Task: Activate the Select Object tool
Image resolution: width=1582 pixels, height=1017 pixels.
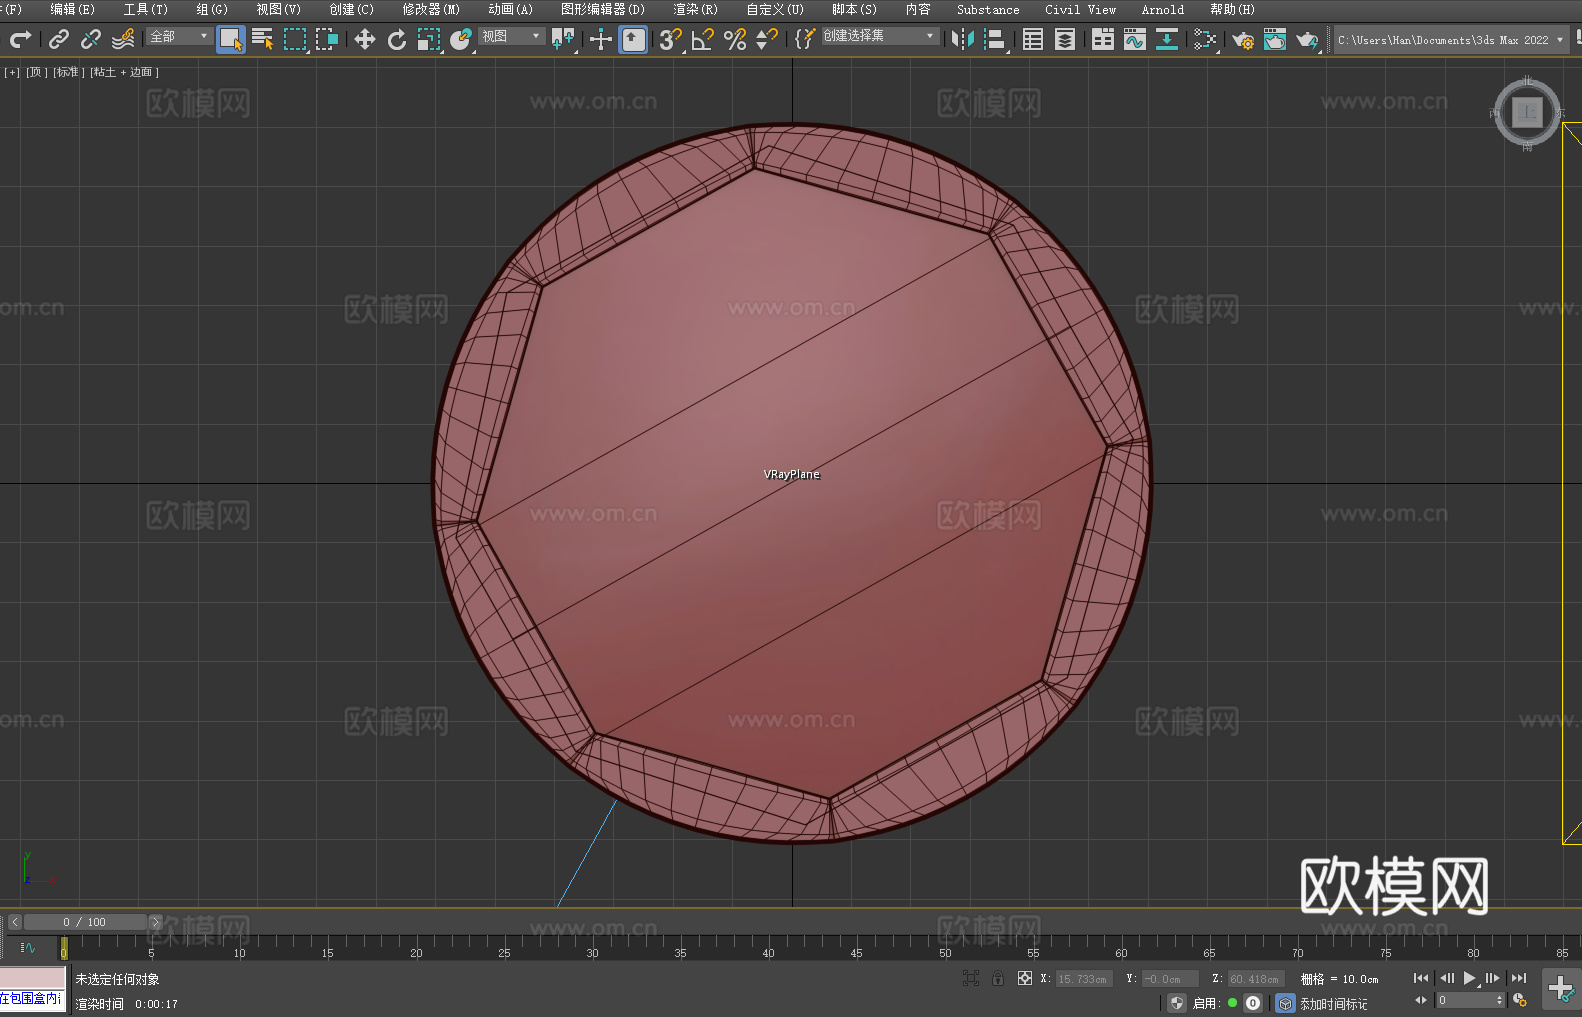Action: 231,39
